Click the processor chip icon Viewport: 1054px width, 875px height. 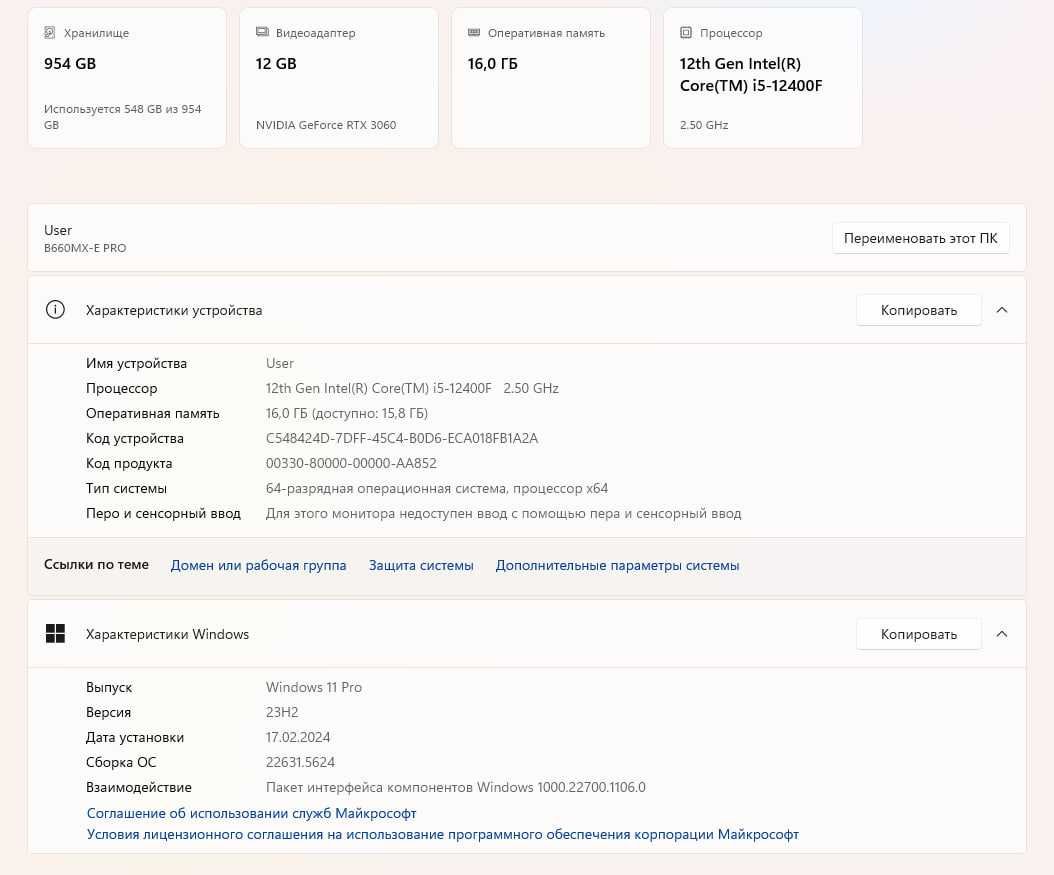pyautogui.click(x=686, y=32)
